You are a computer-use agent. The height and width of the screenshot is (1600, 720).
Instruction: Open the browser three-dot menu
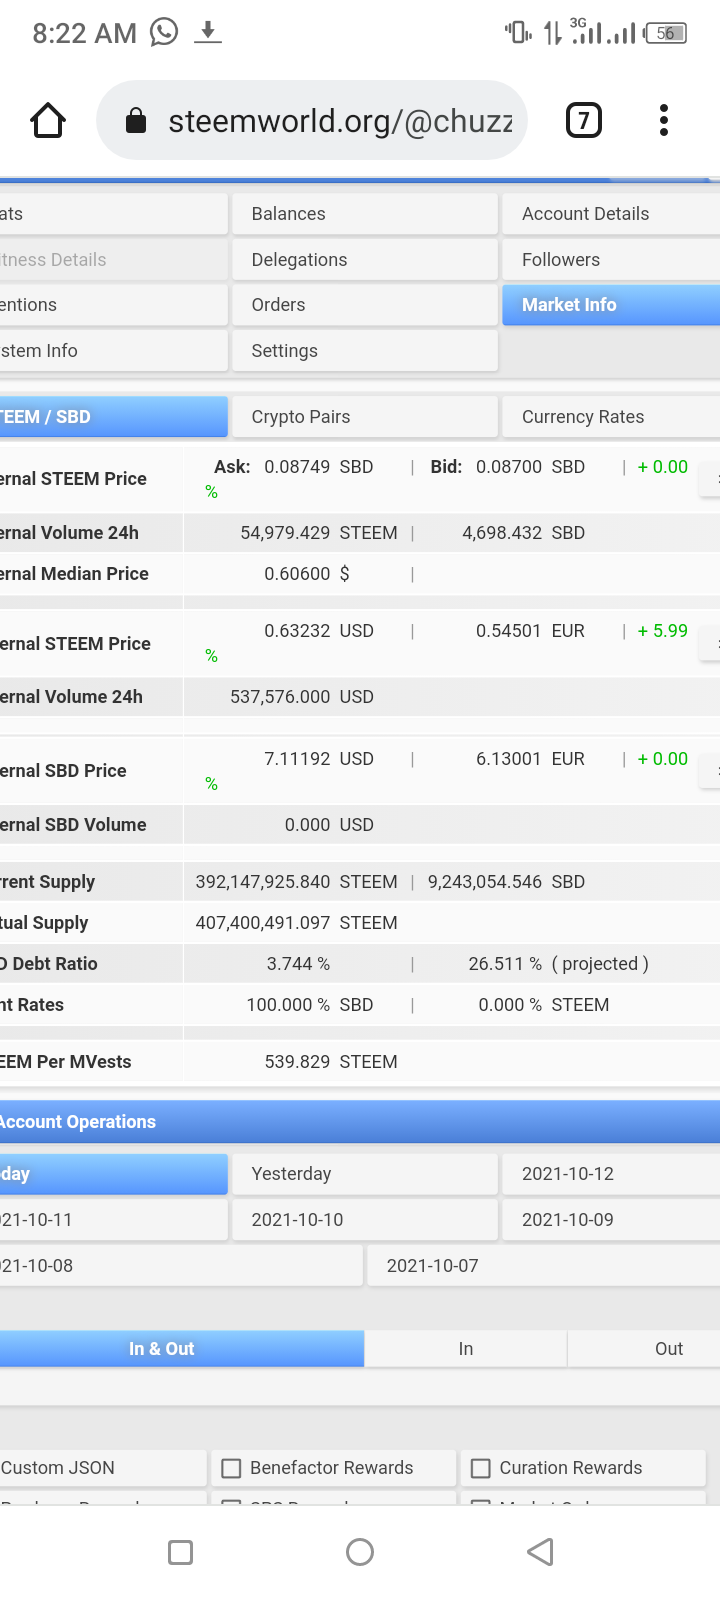click(664, 121)
